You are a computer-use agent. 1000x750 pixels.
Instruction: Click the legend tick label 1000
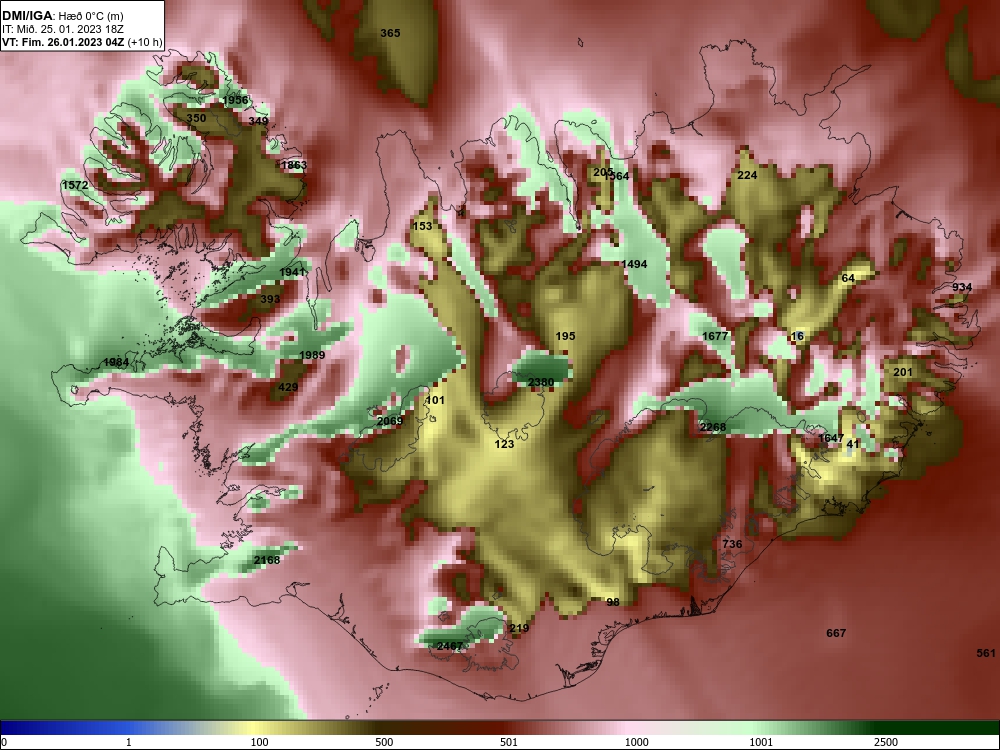[x=636, y=742]
